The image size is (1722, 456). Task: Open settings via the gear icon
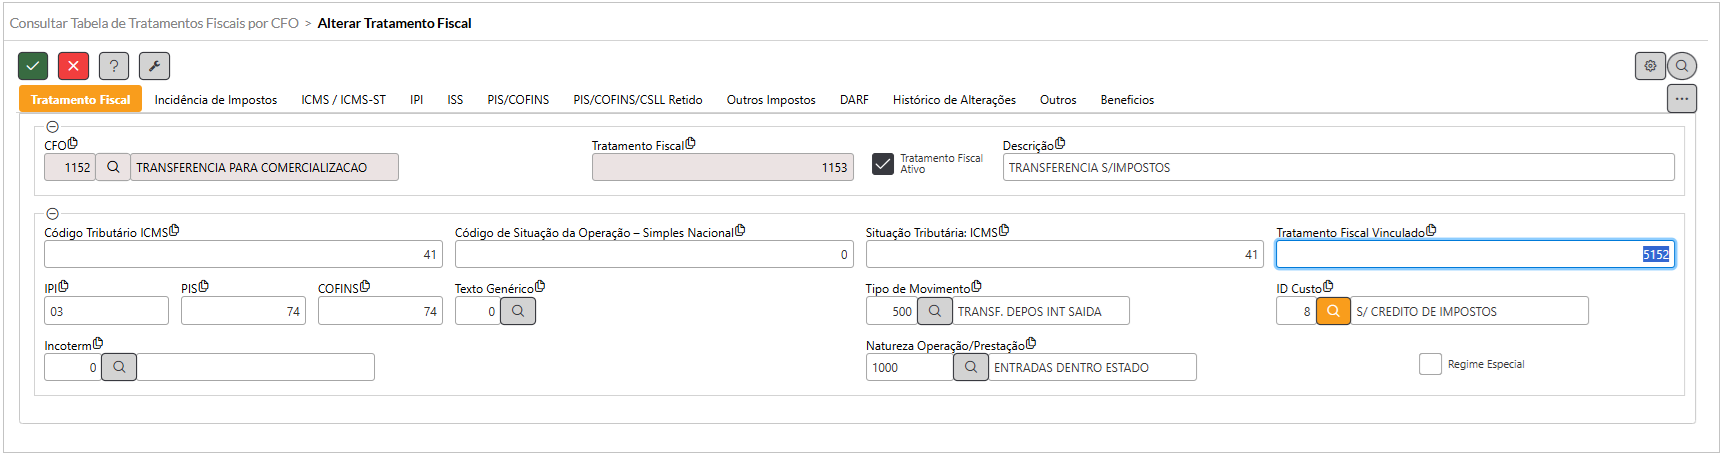[1650, 66]
